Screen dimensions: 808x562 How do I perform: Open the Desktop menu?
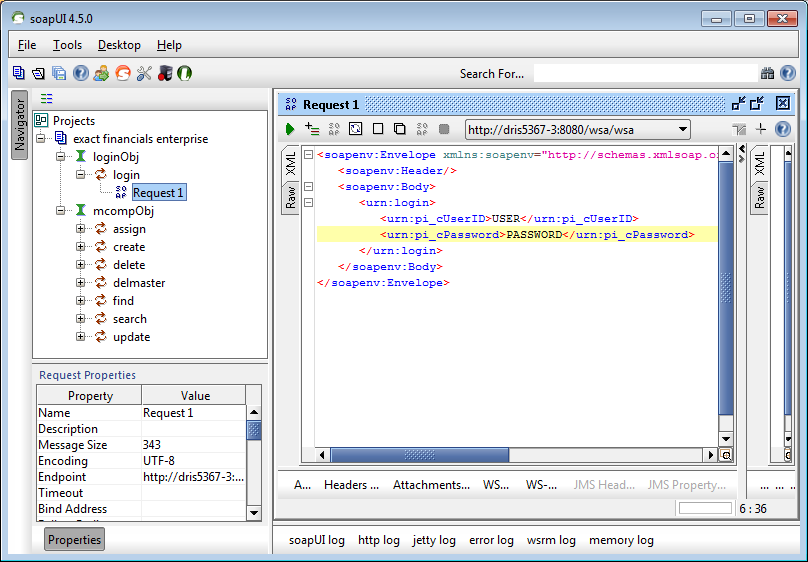coord(119,45)
